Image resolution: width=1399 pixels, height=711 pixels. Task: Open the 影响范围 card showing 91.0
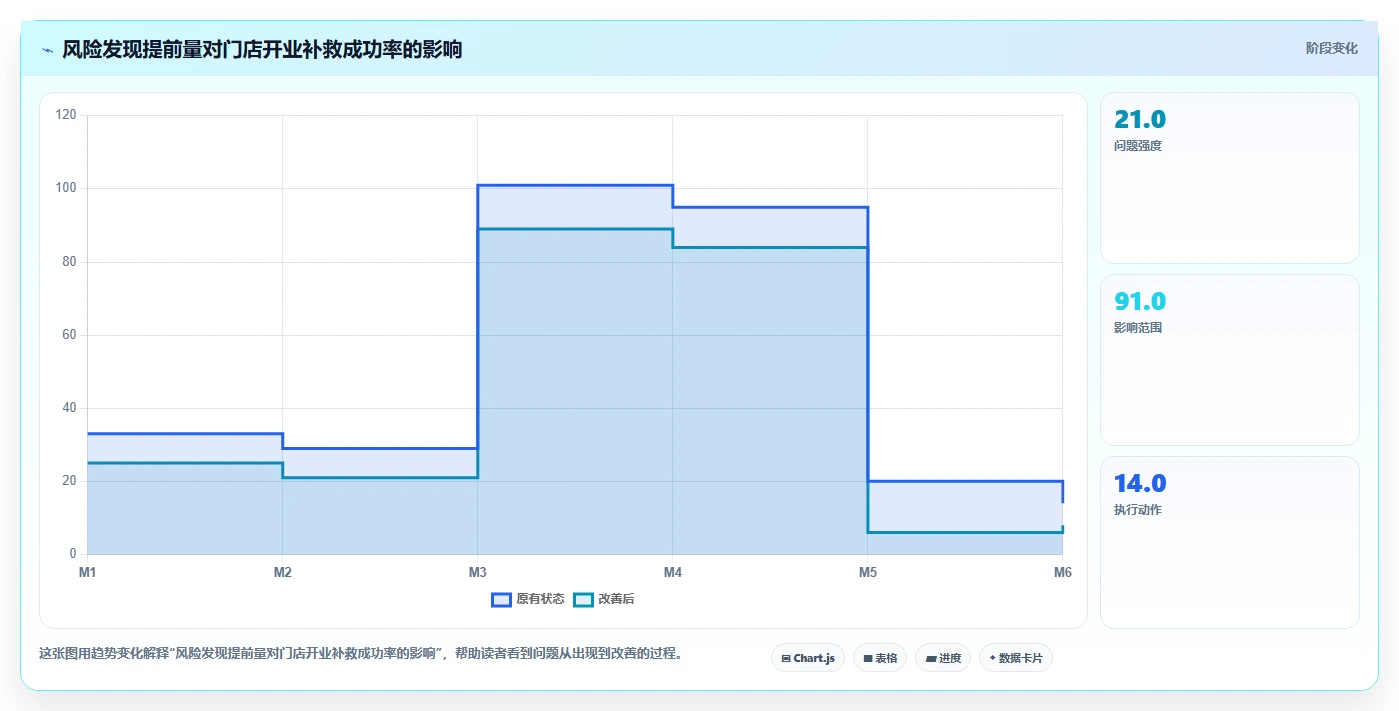tap(1230, 360)
